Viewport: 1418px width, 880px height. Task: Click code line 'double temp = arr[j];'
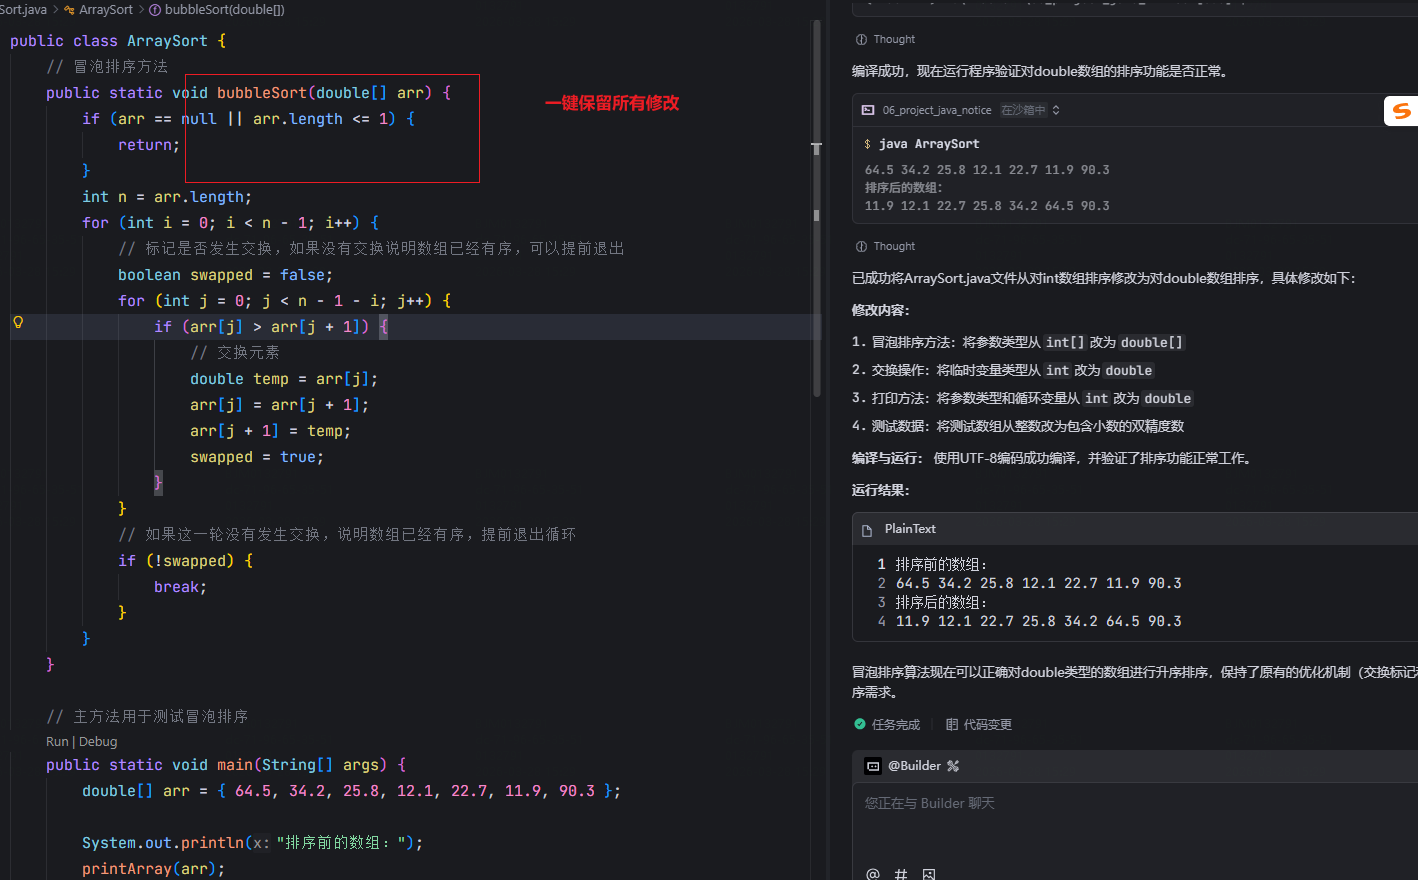284,379
